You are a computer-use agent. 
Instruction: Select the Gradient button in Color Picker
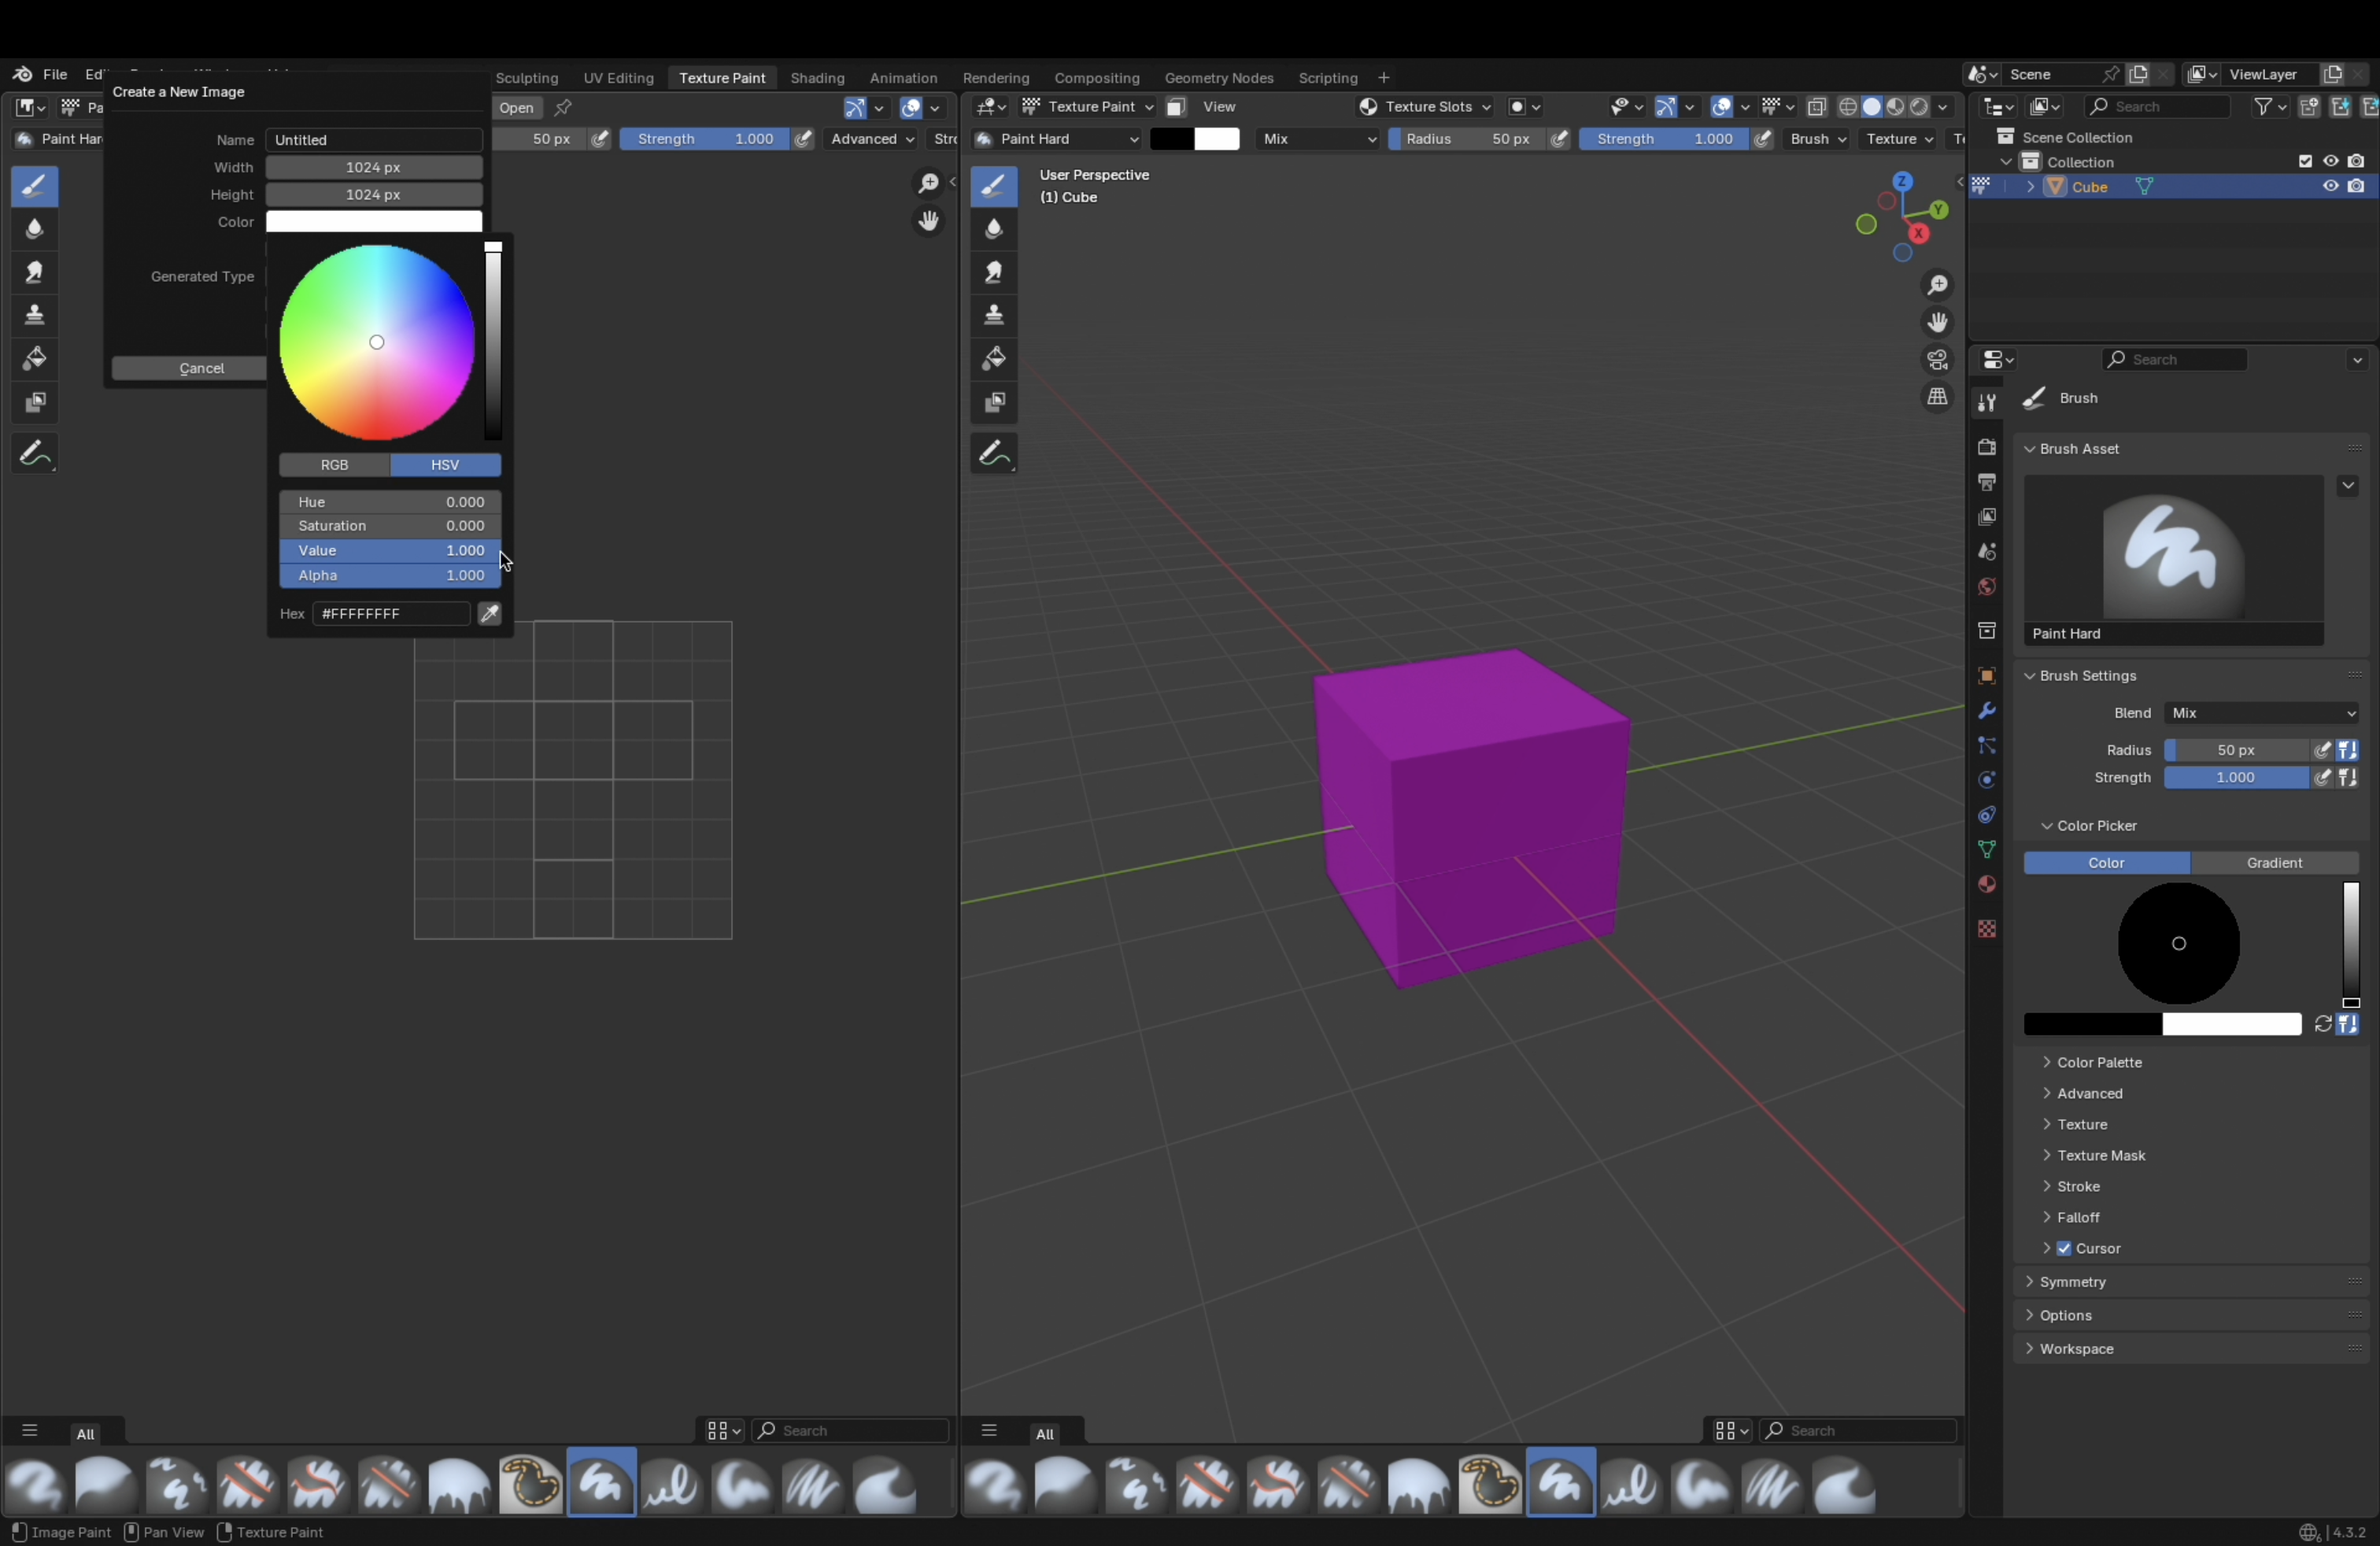[2274, 863]
